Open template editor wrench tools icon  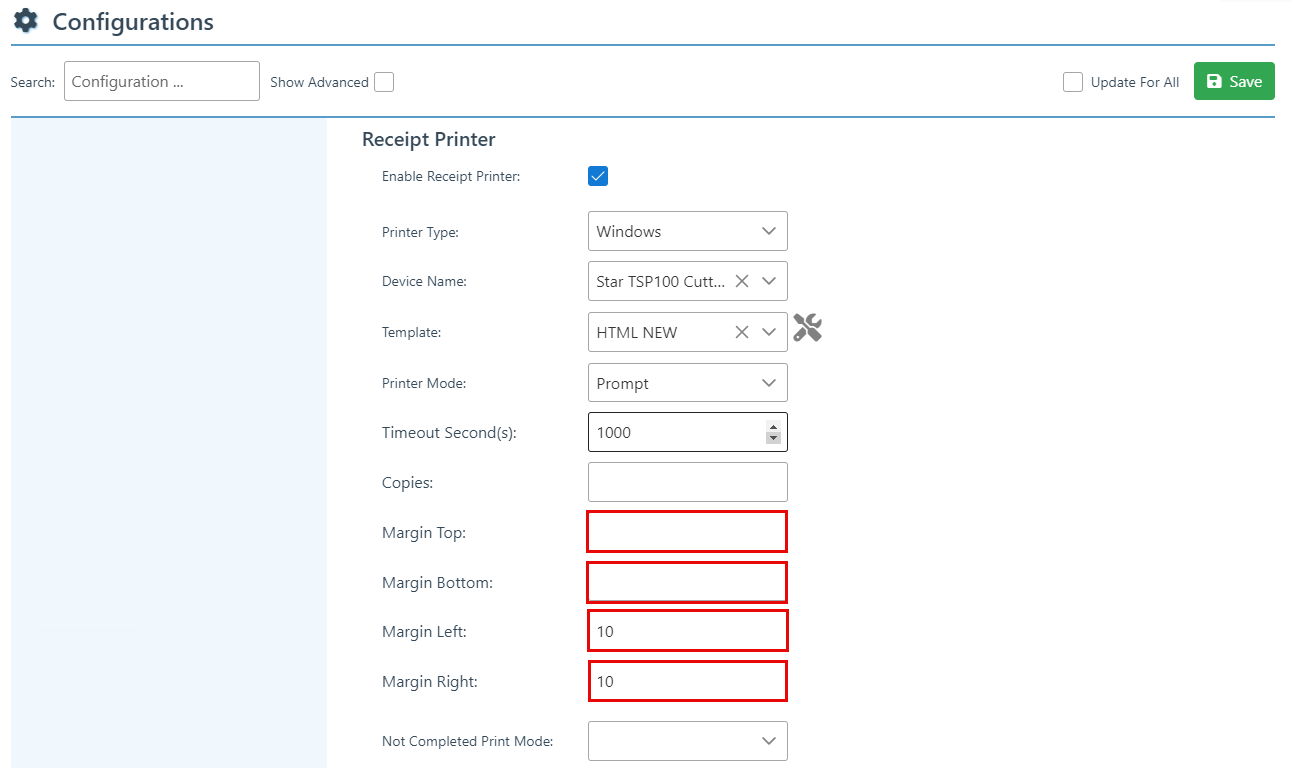click(807, 328)
